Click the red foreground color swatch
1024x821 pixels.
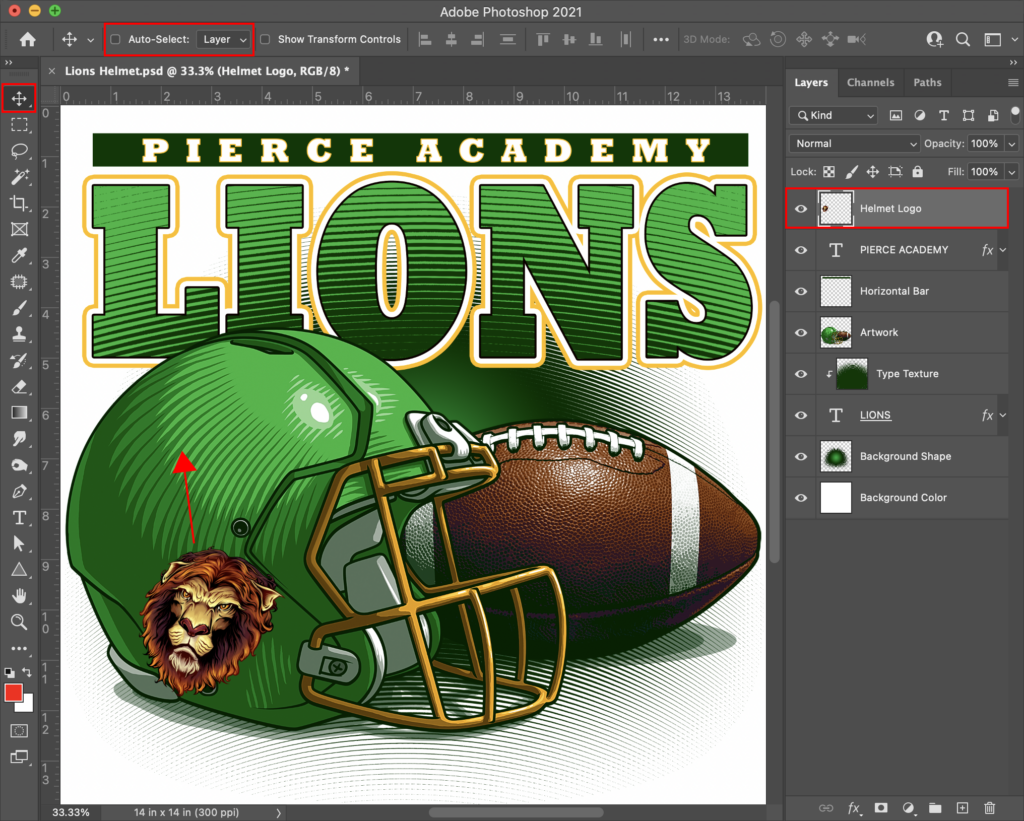point(14,692)
